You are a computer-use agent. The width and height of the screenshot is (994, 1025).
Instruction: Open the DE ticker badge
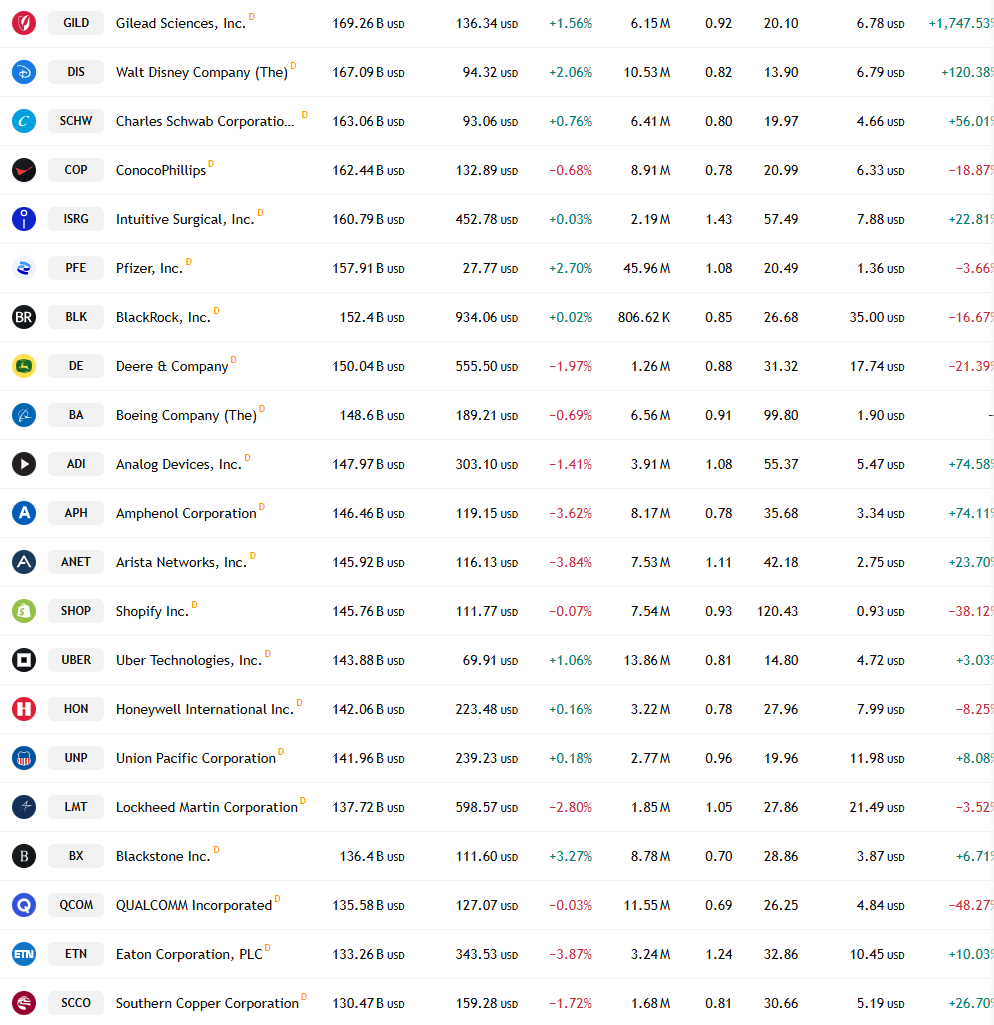tap(76, 366)
